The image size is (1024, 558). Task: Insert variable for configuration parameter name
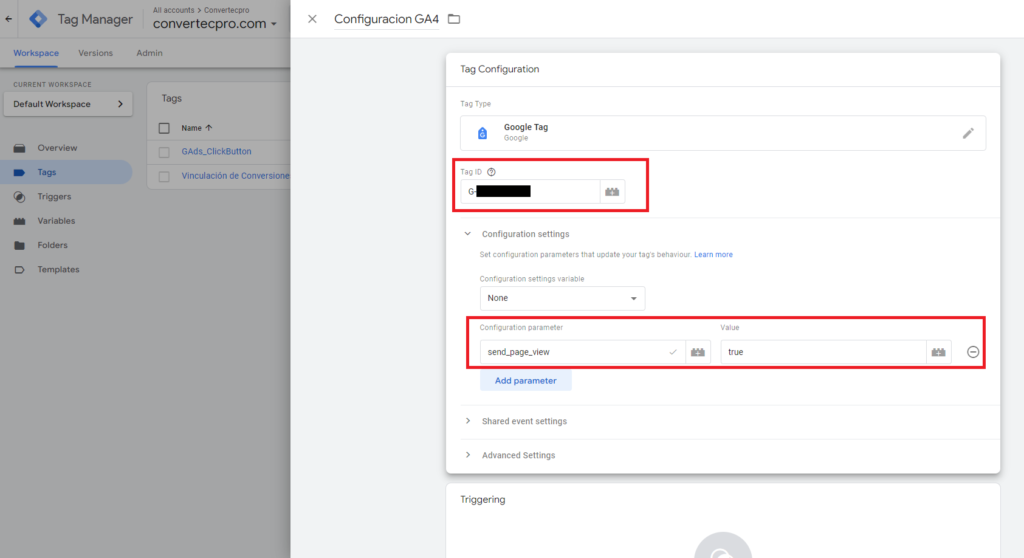click(x=697, y=352)
